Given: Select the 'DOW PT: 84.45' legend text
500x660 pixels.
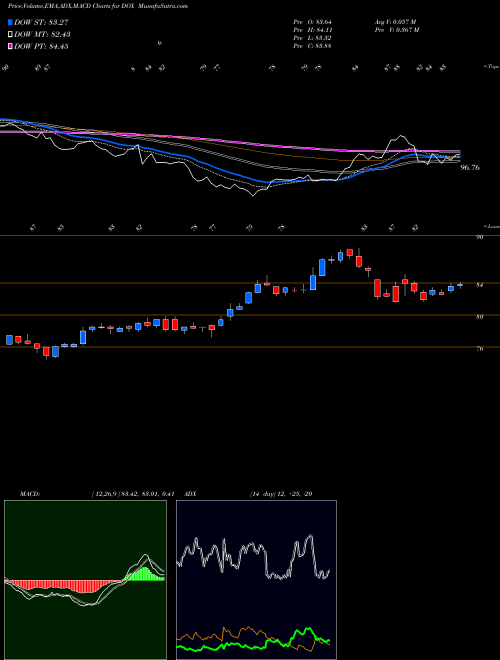Looking at the screenshot, I should [41, 46].
